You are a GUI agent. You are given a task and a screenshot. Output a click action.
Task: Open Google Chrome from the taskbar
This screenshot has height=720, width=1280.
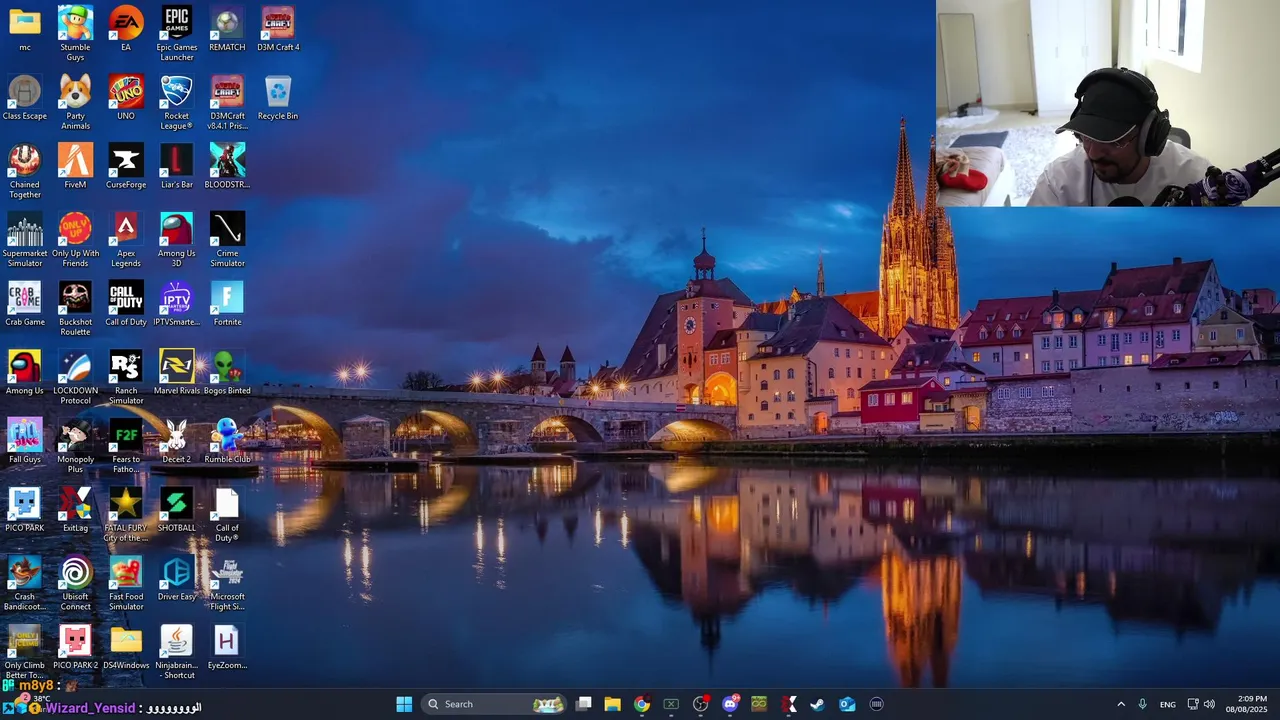tap(642, 704)
